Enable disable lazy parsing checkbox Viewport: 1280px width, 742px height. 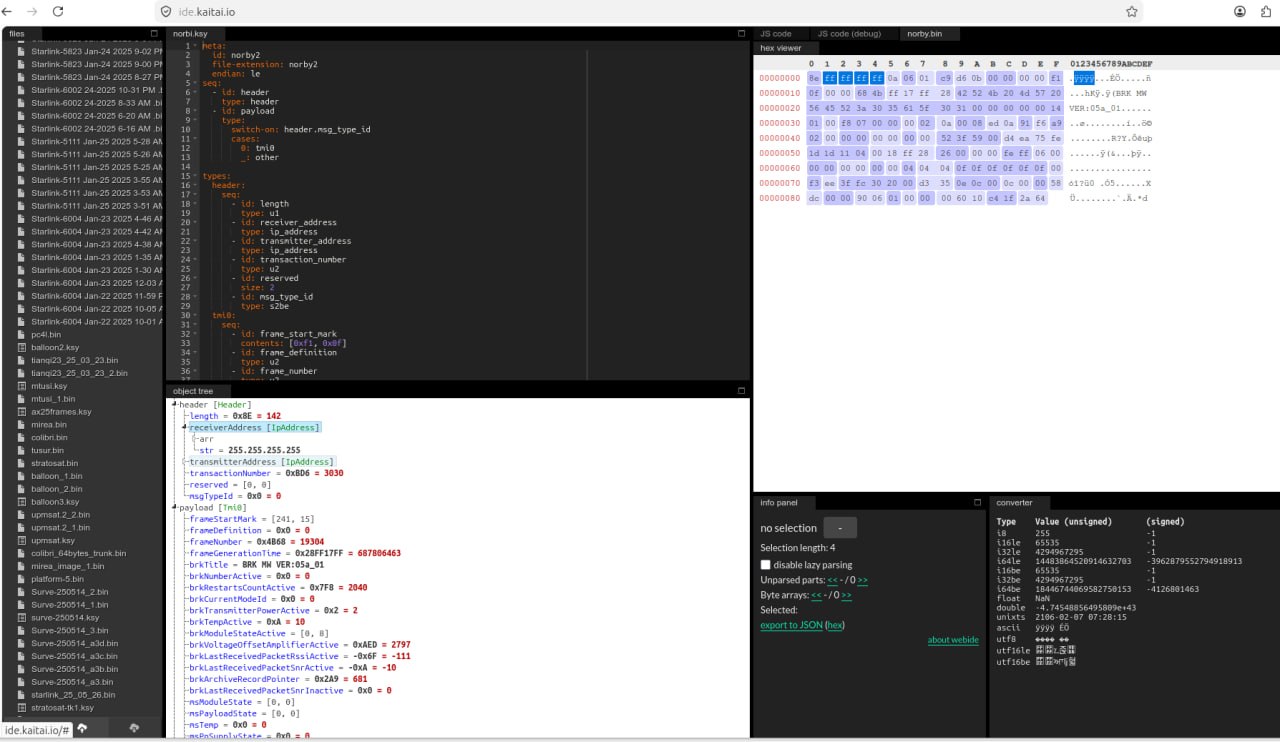coord(766,565)
